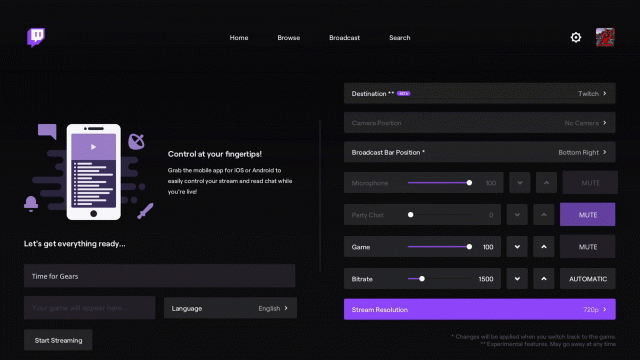Screen dimensions: 640x360
Task: Click the Twitch logo icon
Action: tap(36, 38)
